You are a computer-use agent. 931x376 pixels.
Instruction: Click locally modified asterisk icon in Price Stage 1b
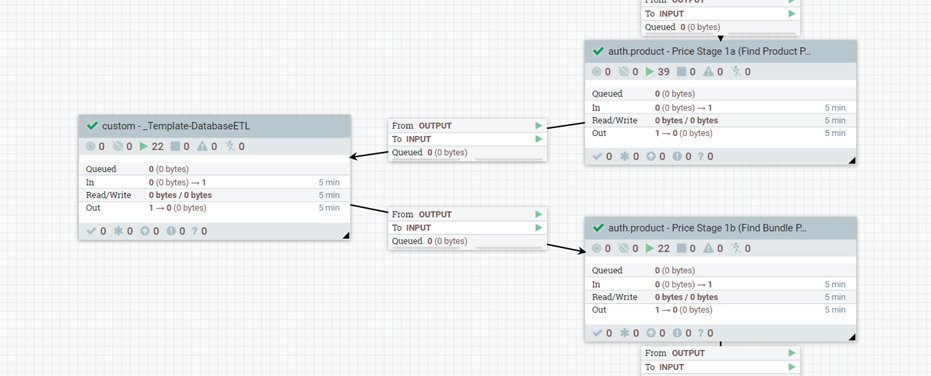(624, 333)
